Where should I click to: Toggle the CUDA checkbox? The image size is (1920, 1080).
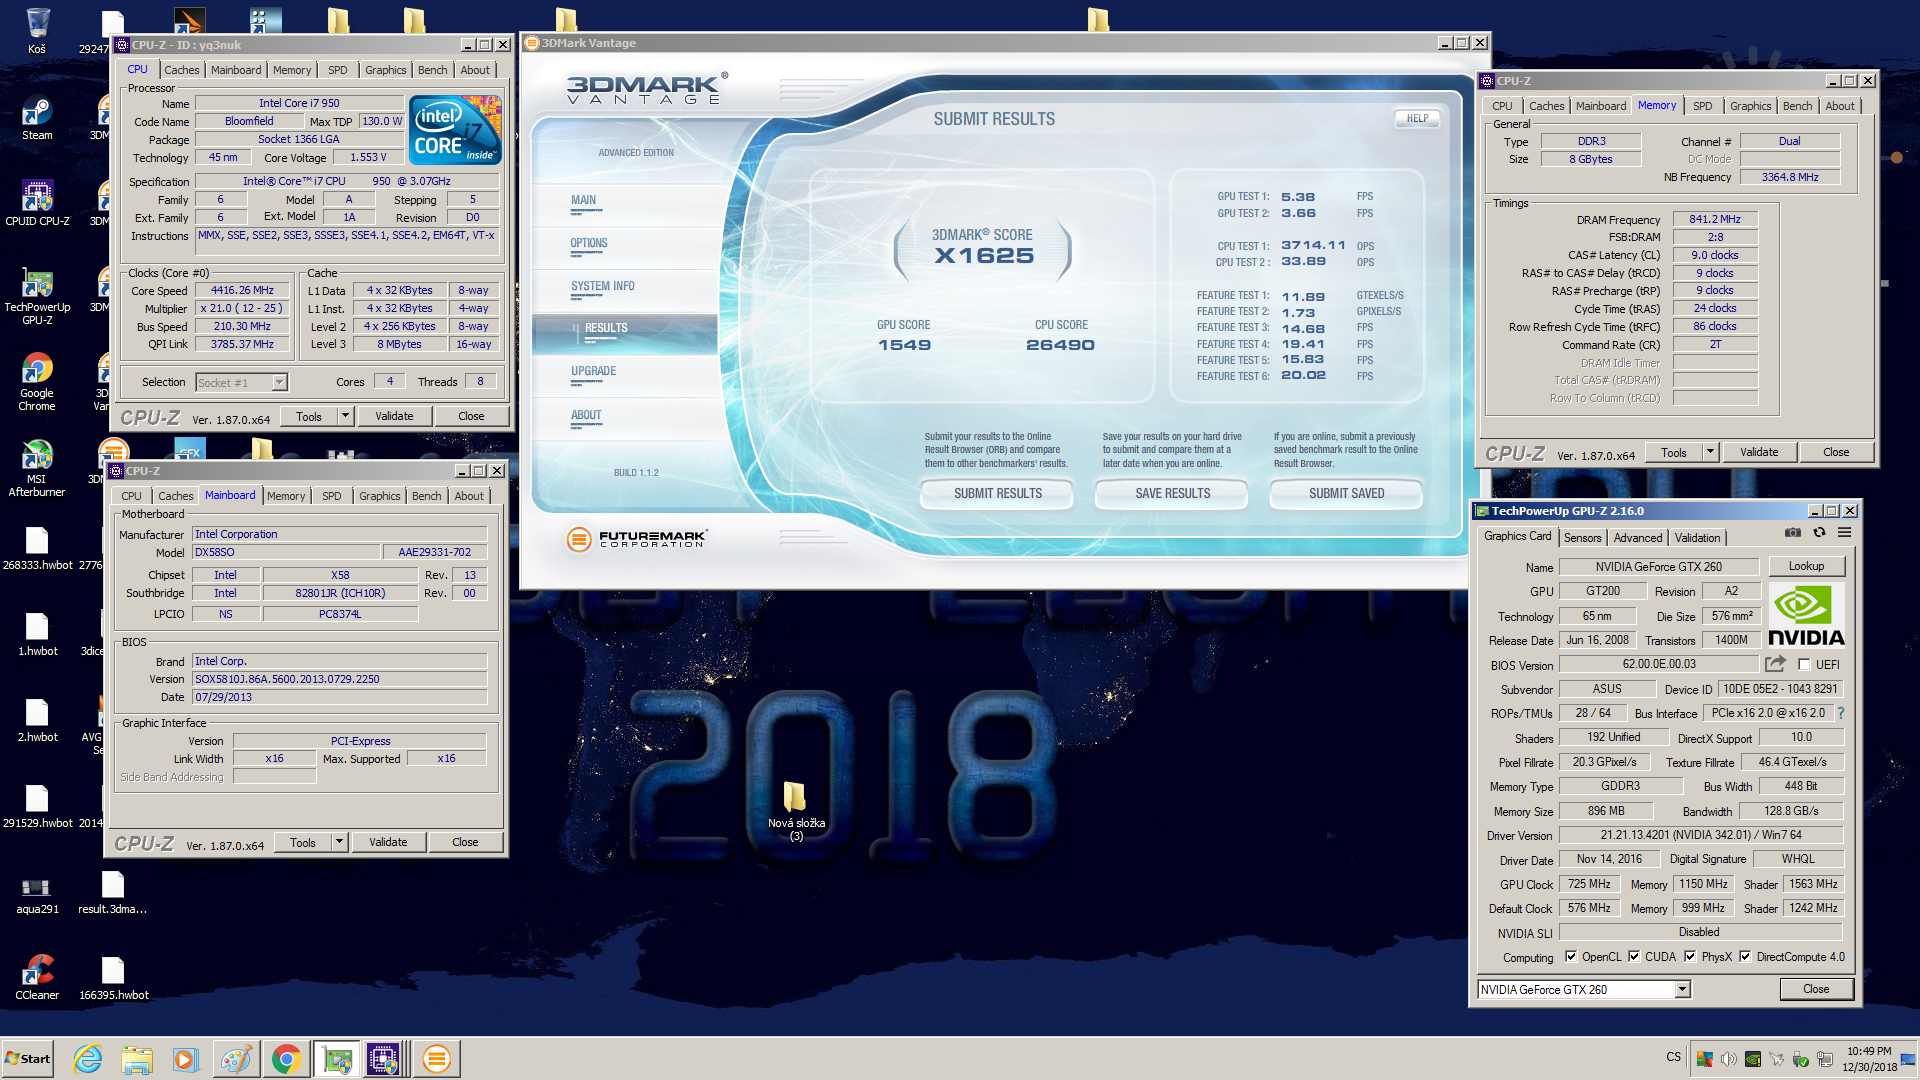(1634, 957)
